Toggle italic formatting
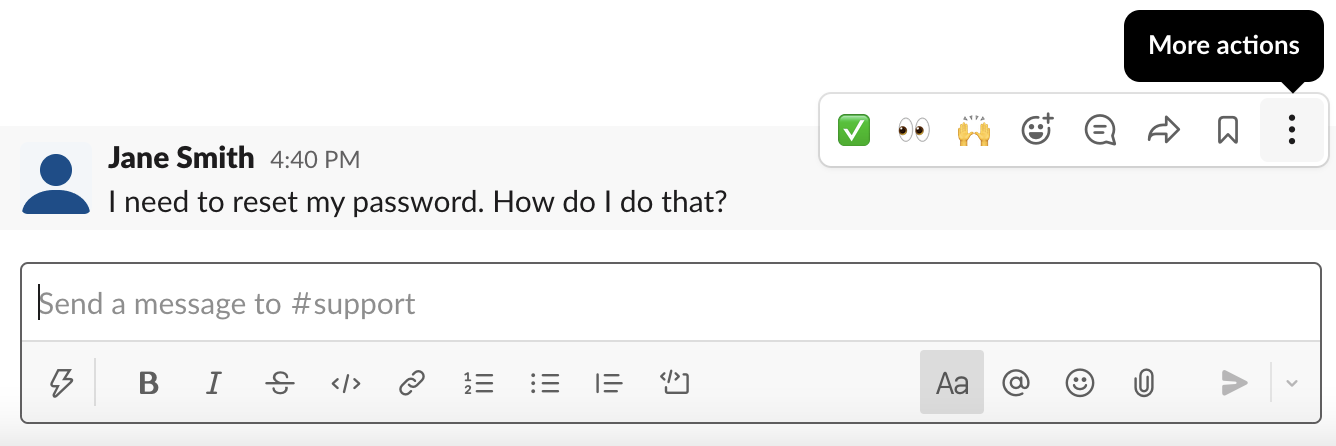 (213, 382)
